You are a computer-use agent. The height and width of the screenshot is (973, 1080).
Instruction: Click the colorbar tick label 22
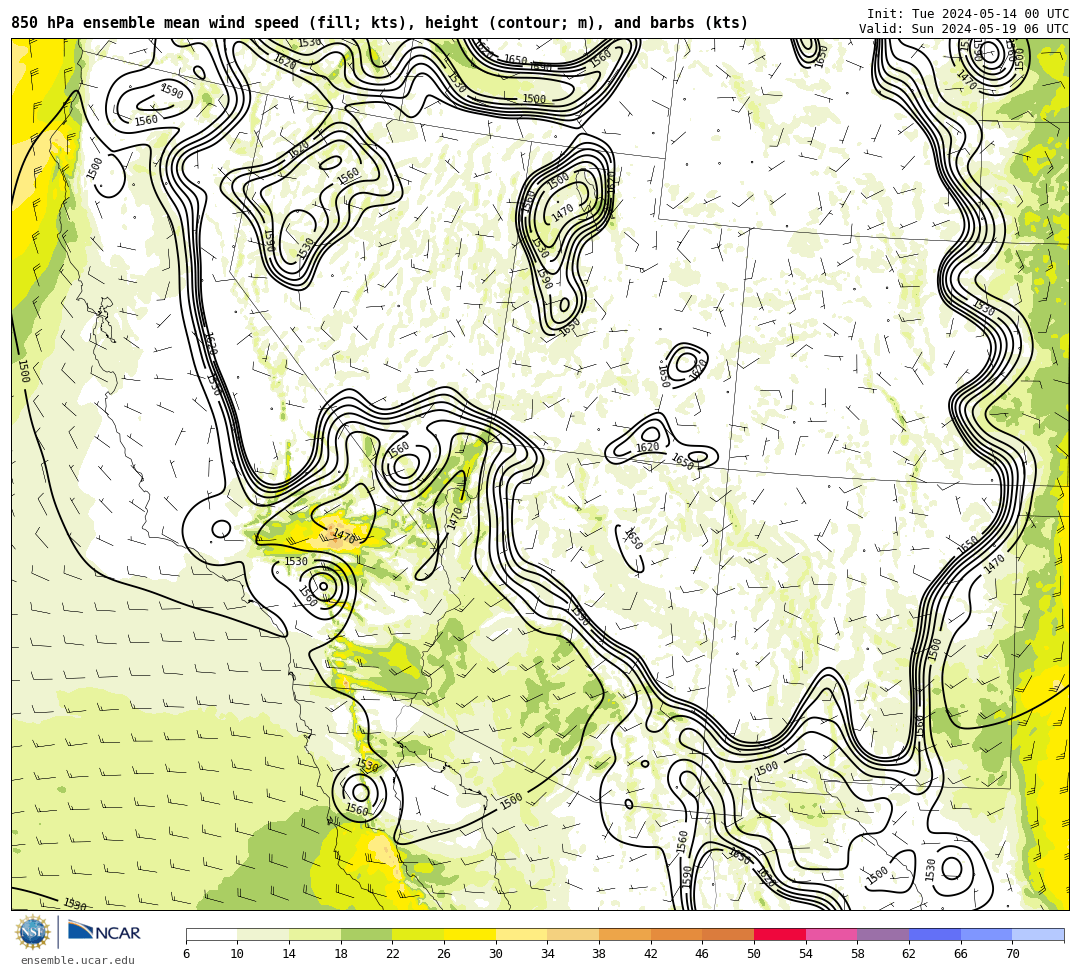(x=393, y=954)
